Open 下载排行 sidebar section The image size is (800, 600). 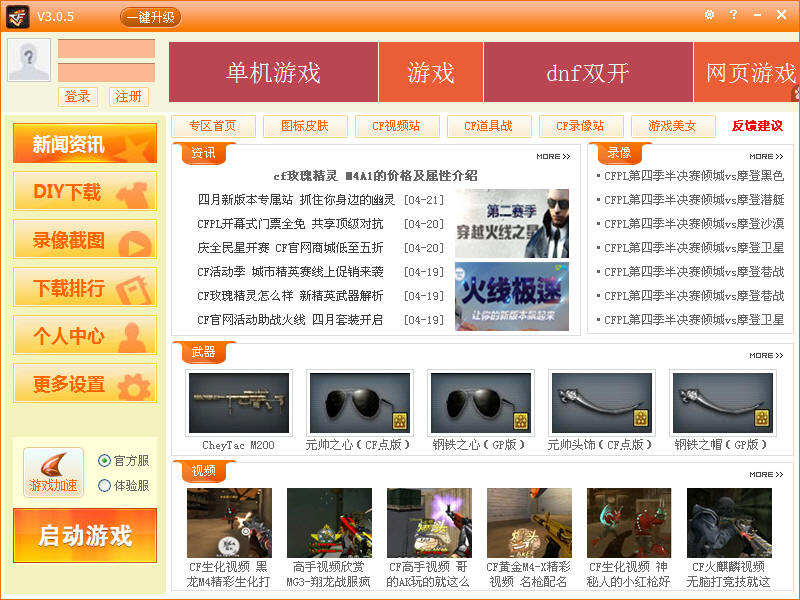85,287
